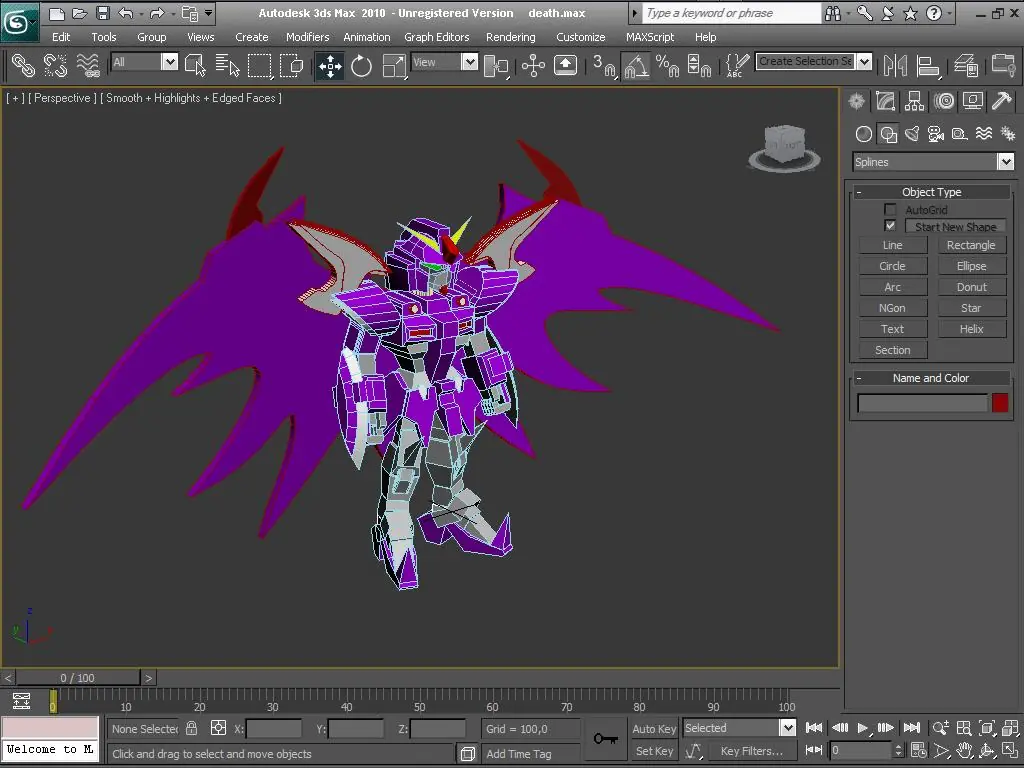Open the MAXScript menu

pos(650,37)
